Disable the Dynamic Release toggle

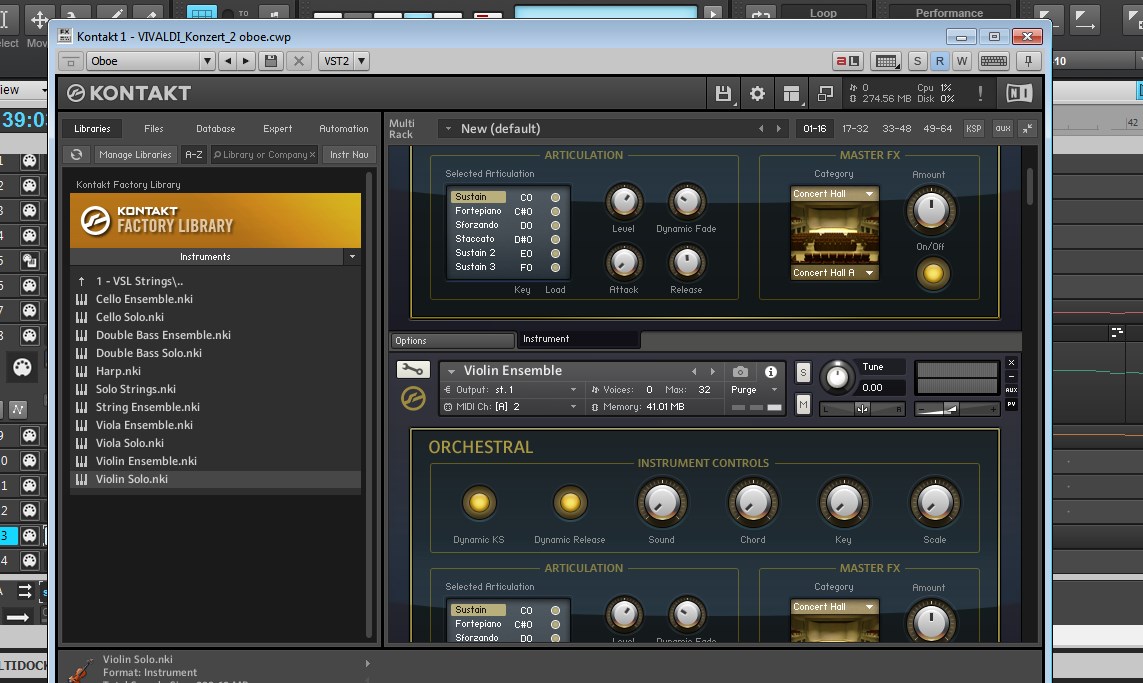[x=569, y=502]
